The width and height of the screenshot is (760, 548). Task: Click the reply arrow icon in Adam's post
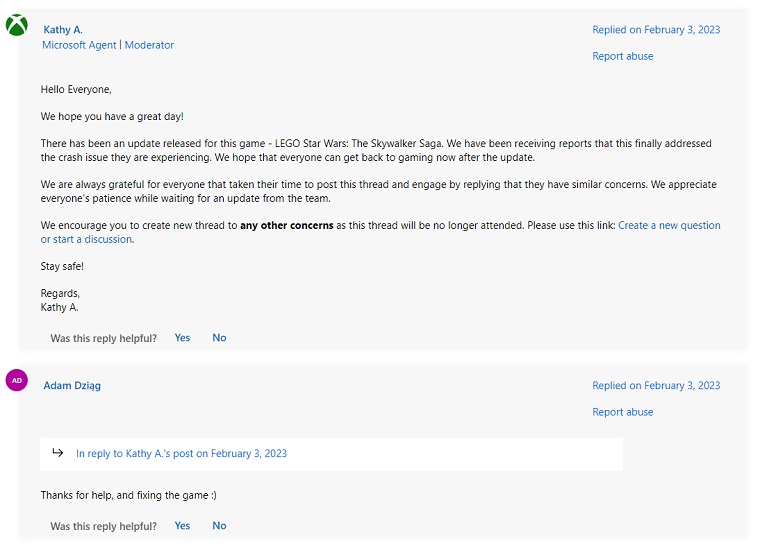pyautogui.click(x=58, y=453)
